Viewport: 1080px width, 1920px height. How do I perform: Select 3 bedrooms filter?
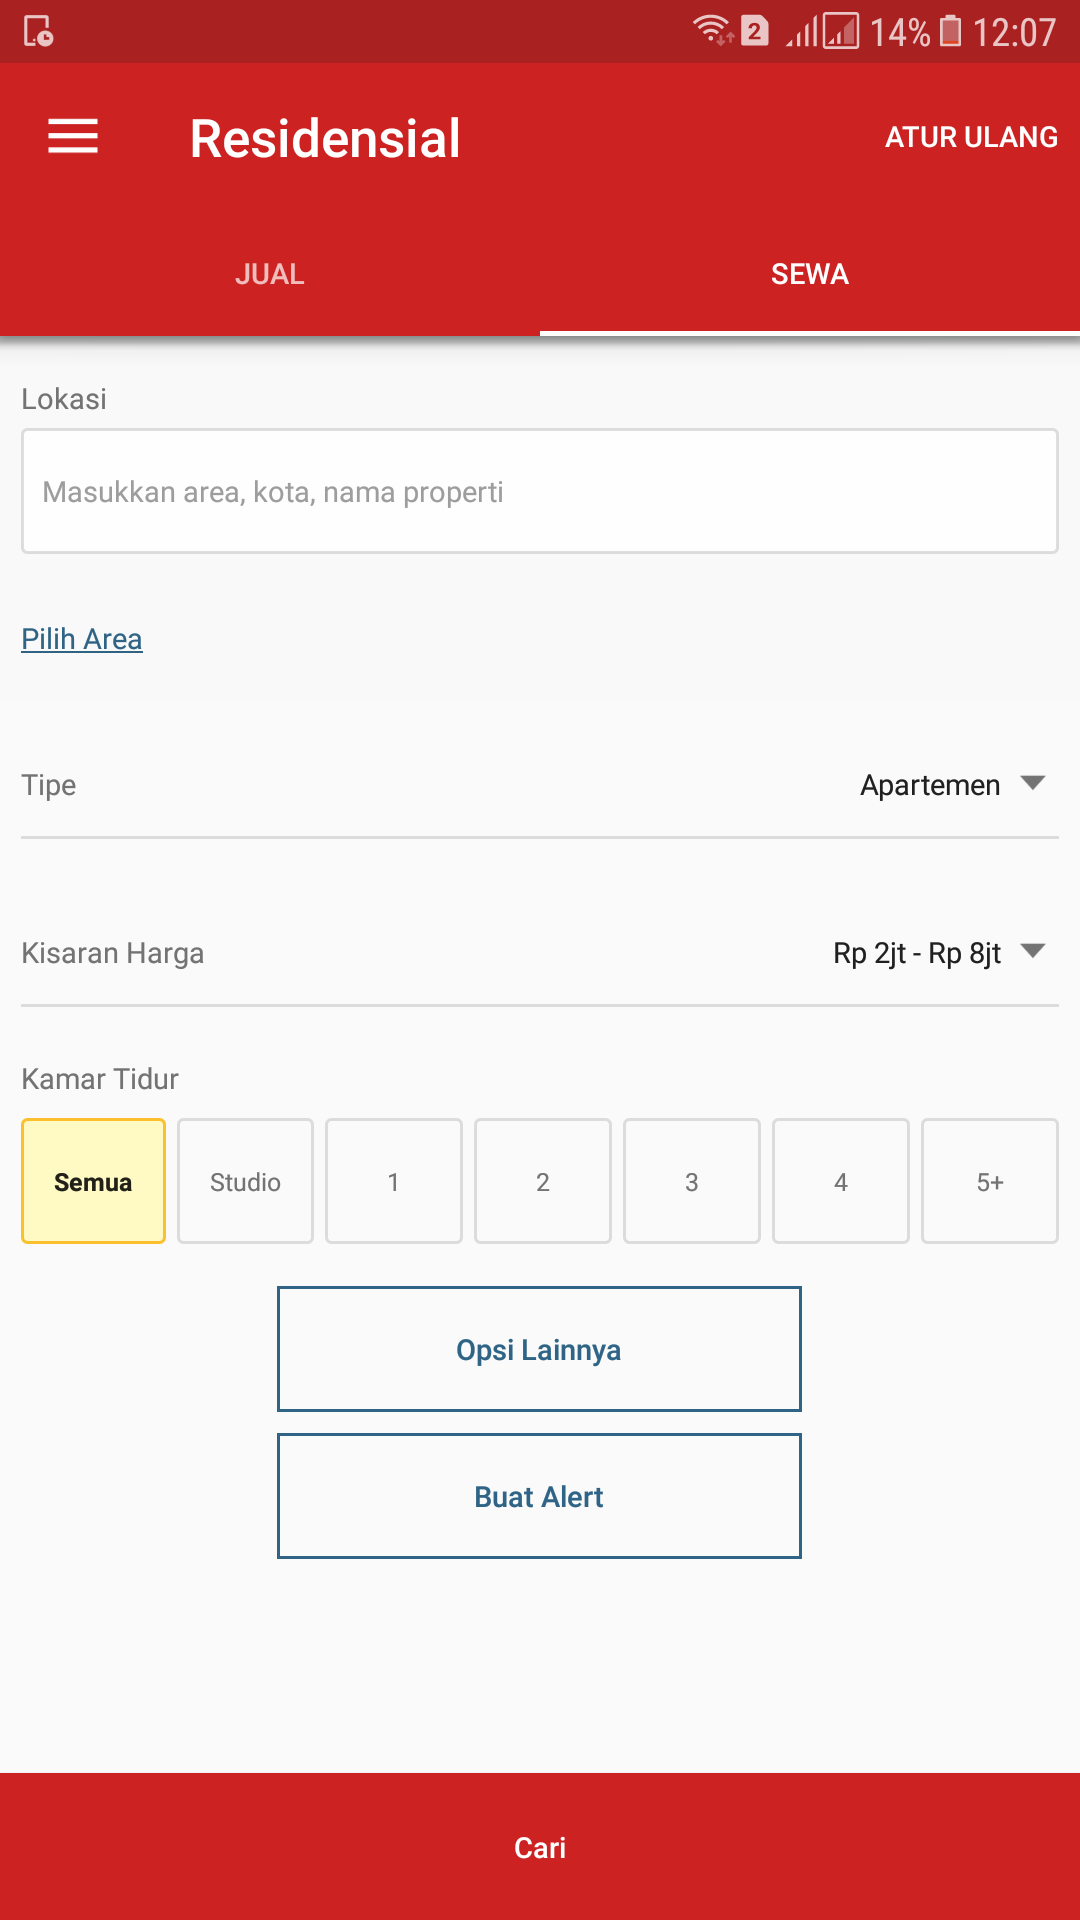click(691, 1181)
